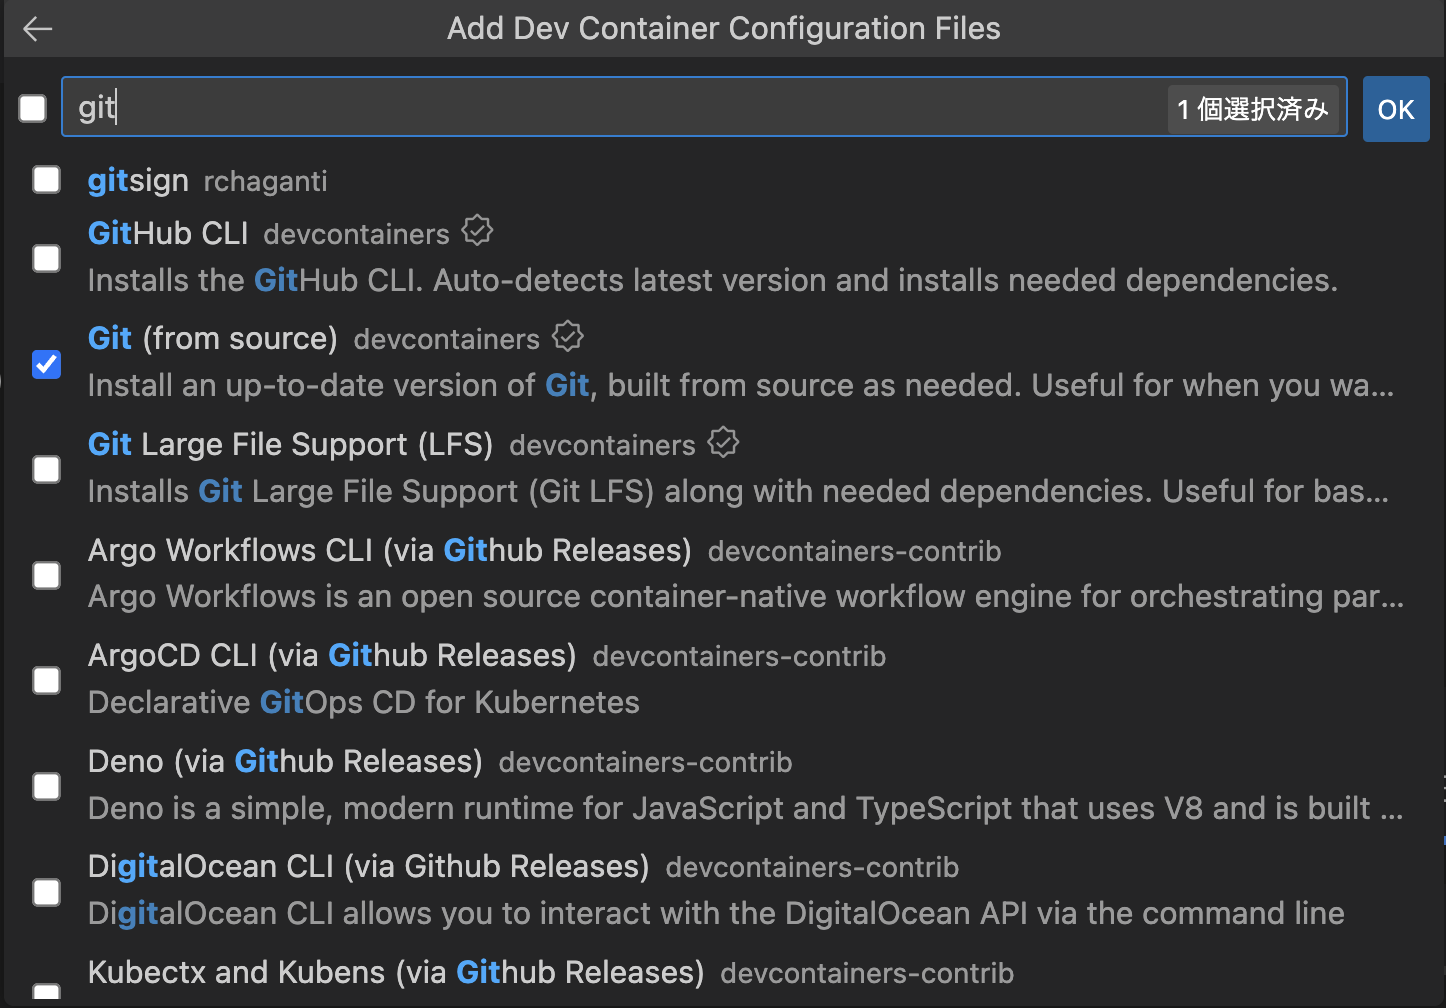Click the 1 個選択済み count label
The width and height of the screenshot is (1446, 1008).
1254,107
